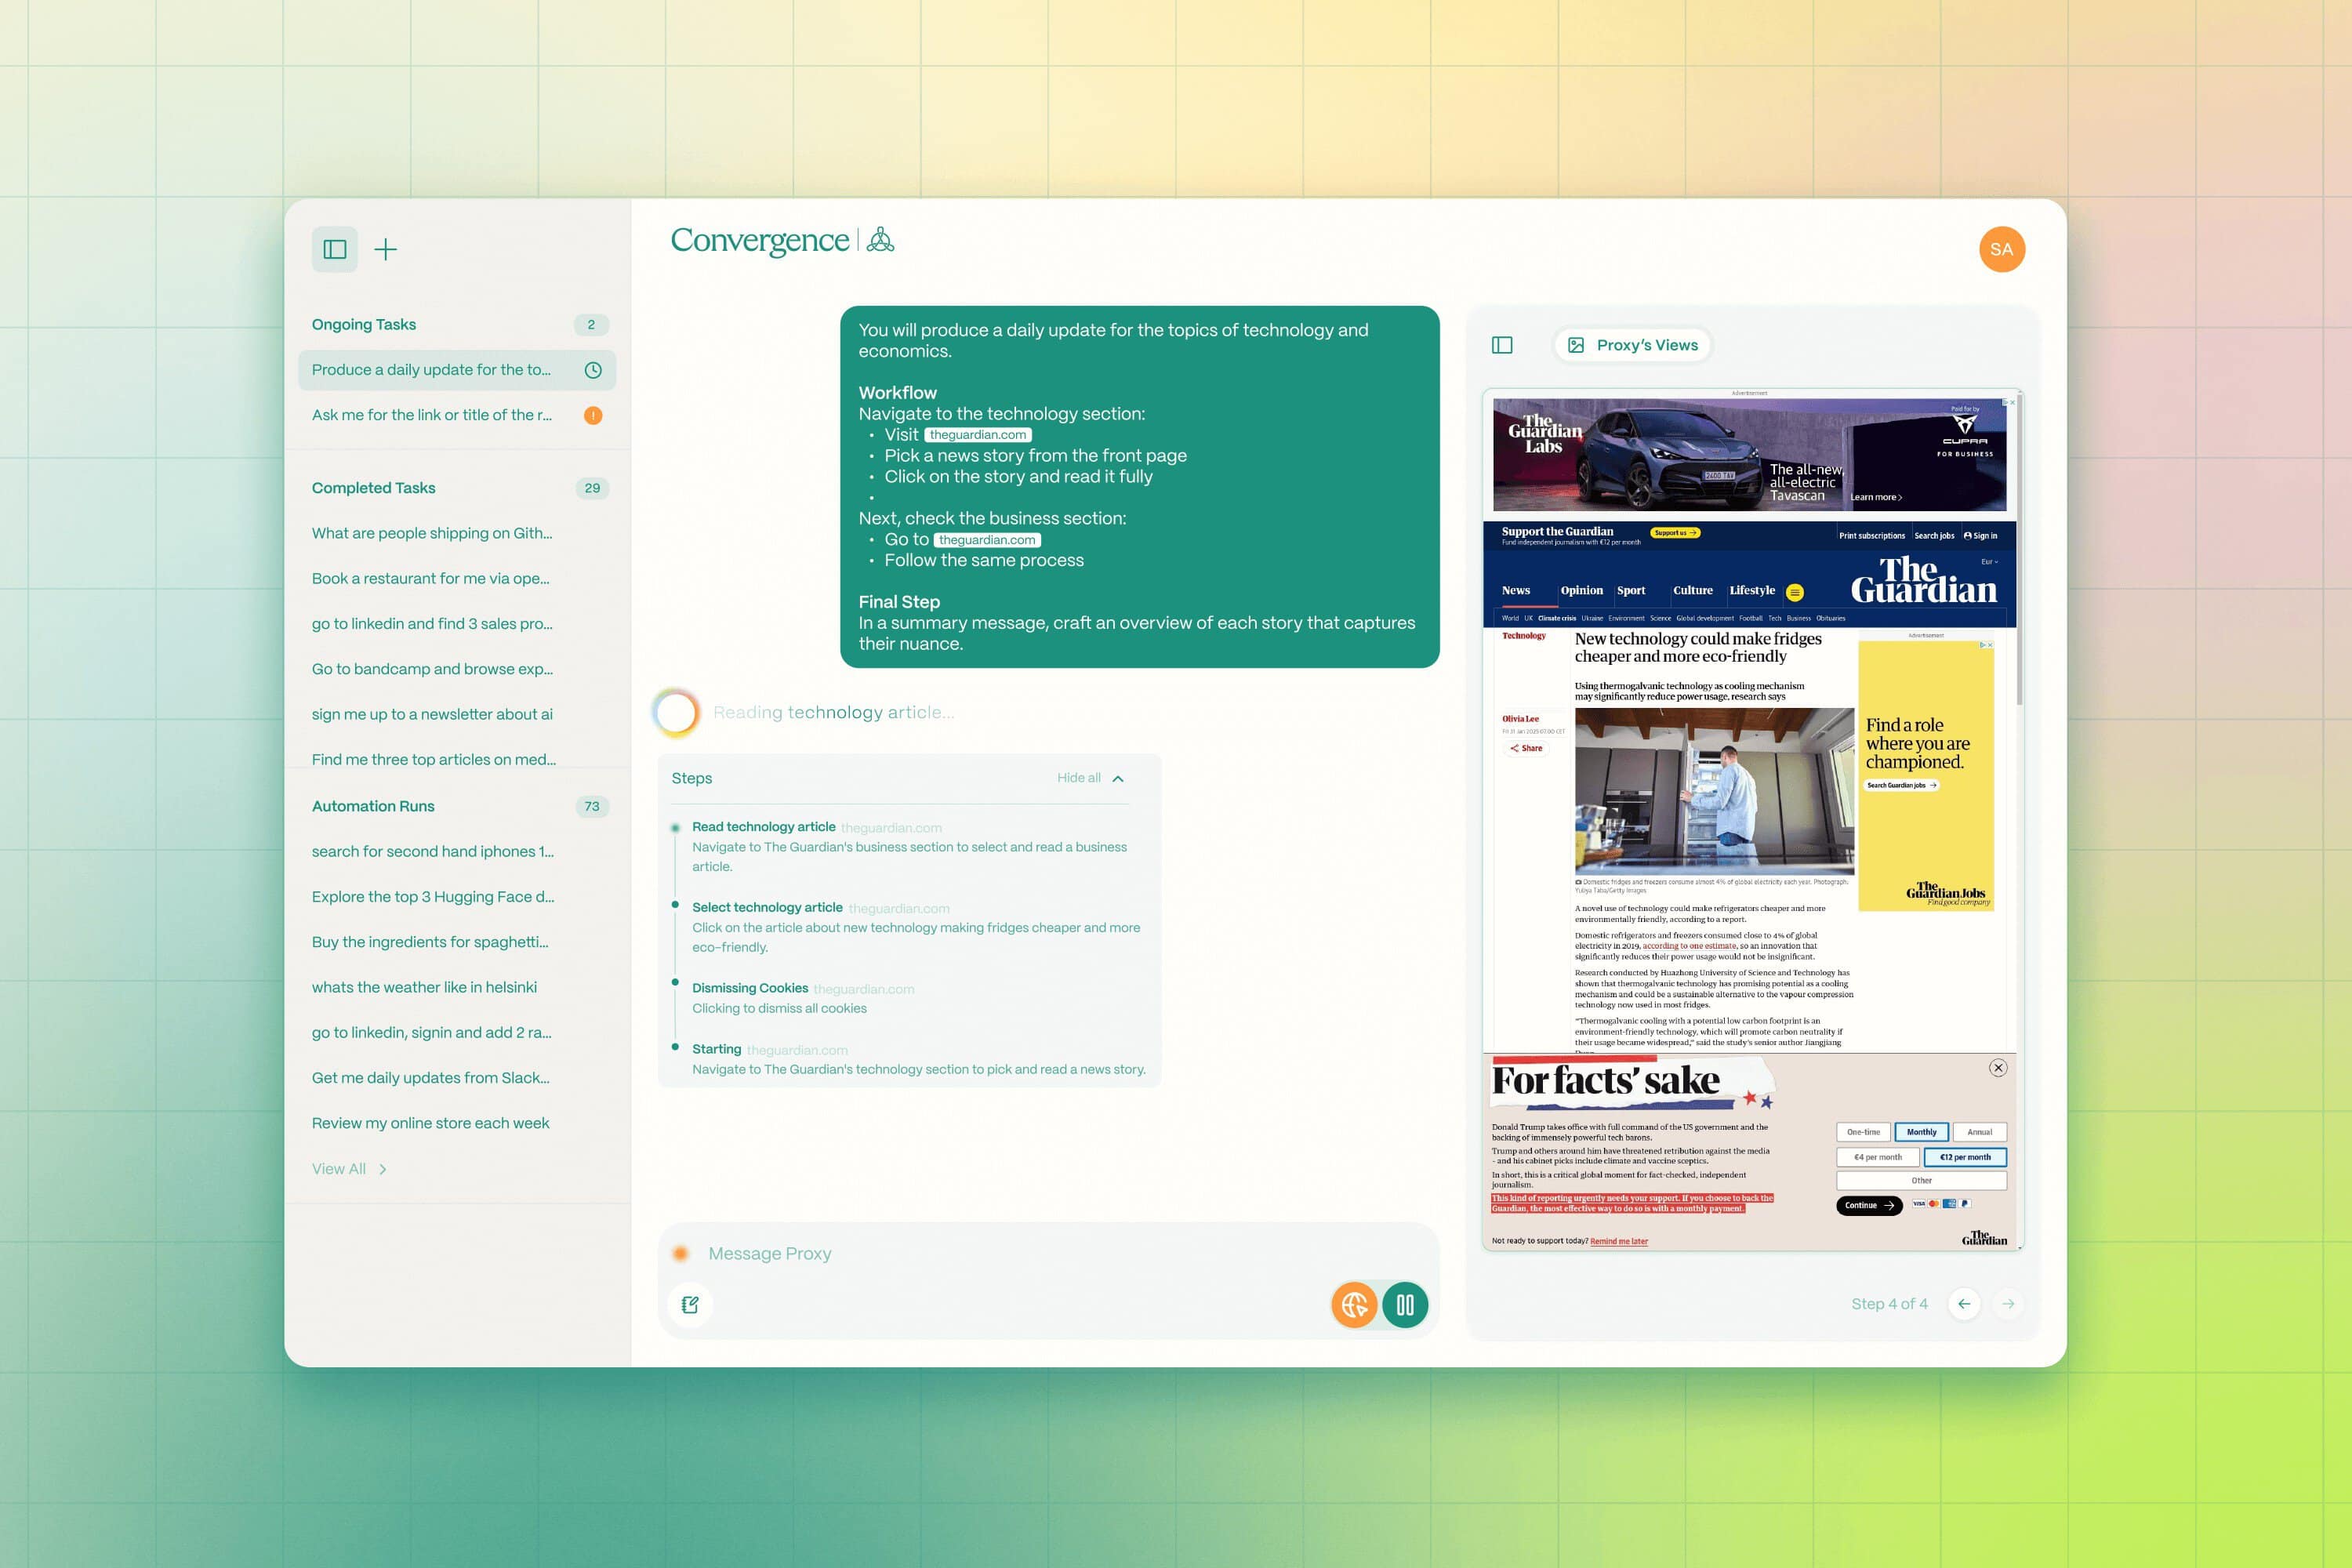The height and width of the screenshot is (1568, 2352).
Task: Open the Proxy's Views tab
Action: point(1633,345)
